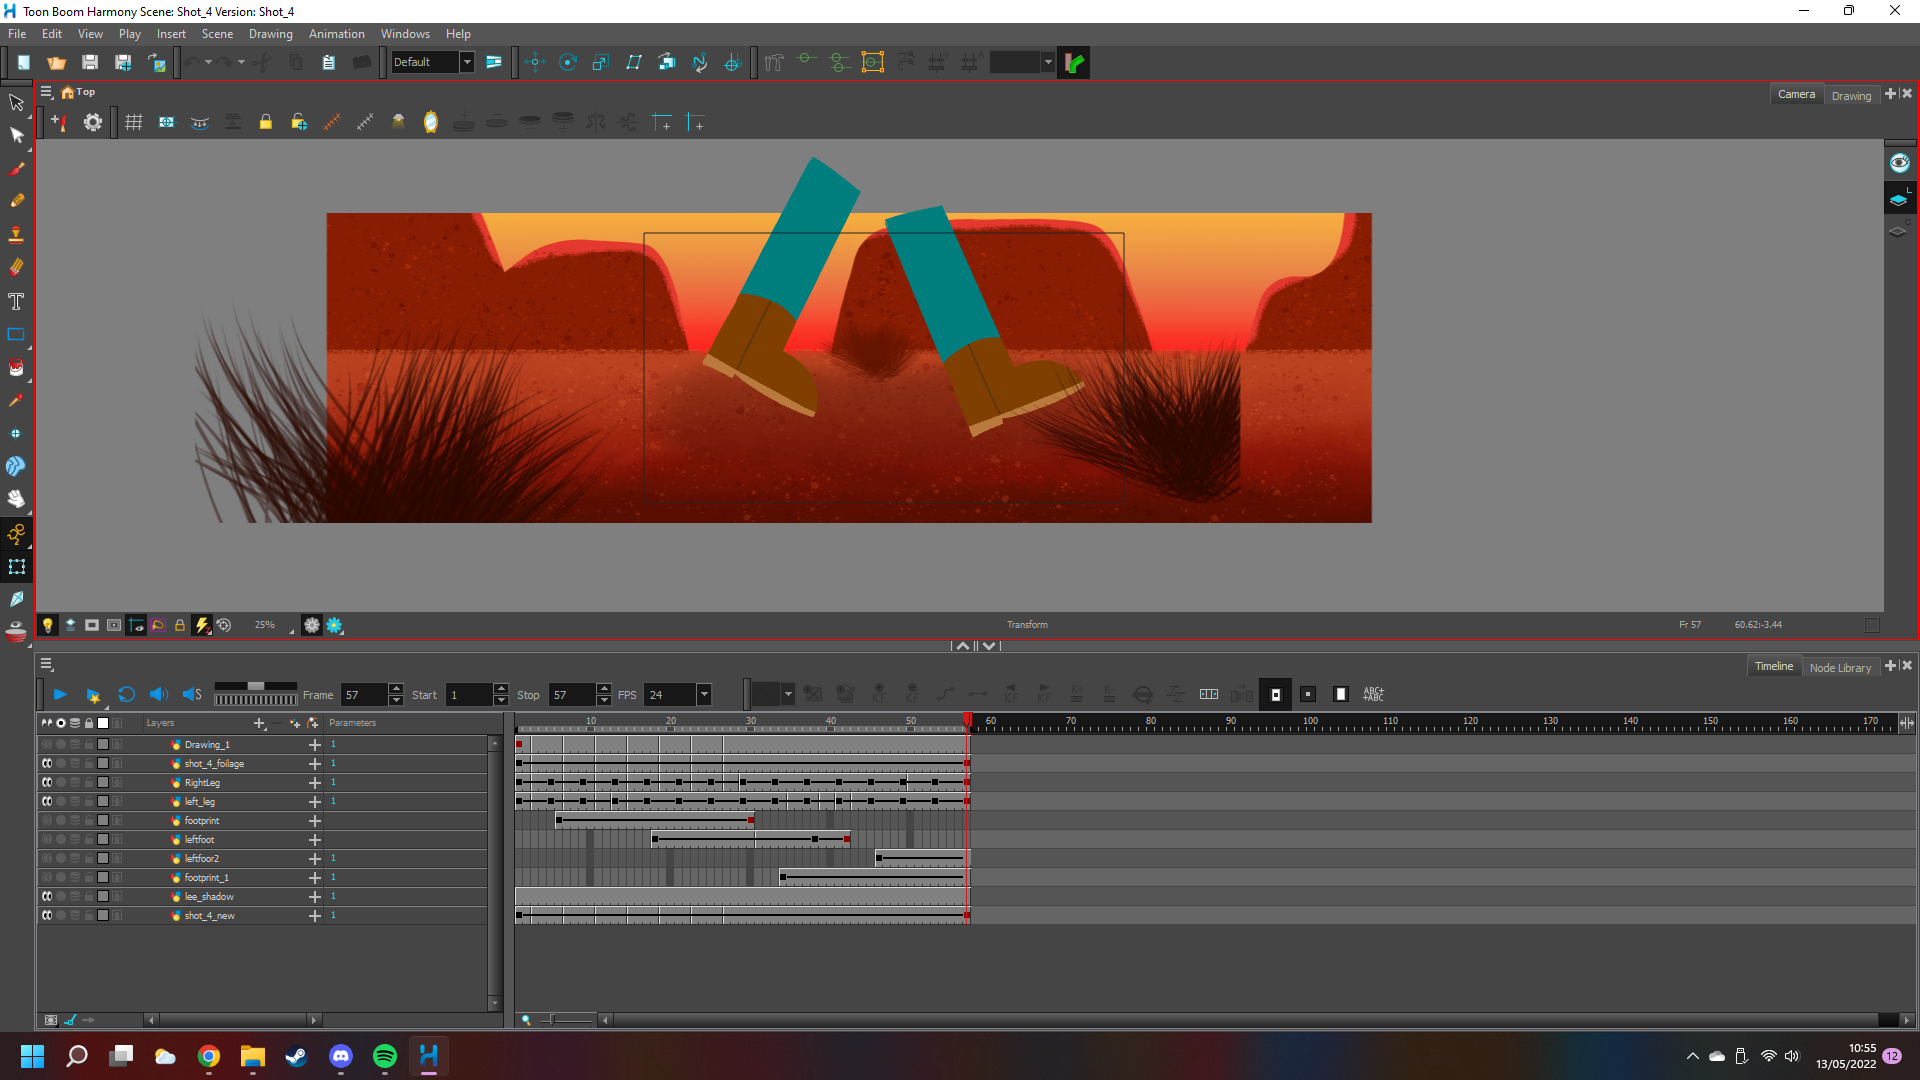The image size is (1920, 1080).
Task: Click the eye preview icon at right of camera
Action: 1899,163
